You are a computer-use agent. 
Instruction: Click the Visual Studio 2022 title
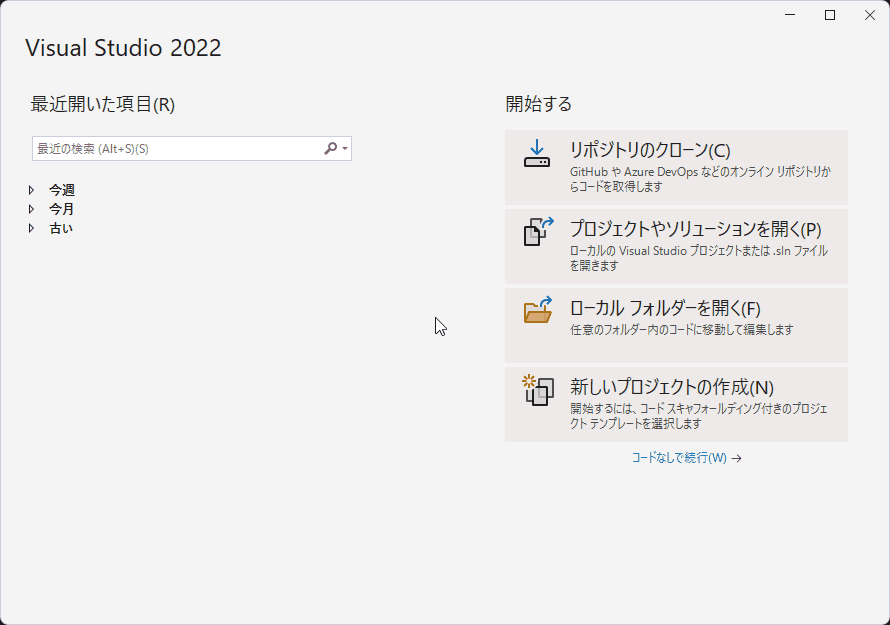pyautogui.click(x=123, y=48)
